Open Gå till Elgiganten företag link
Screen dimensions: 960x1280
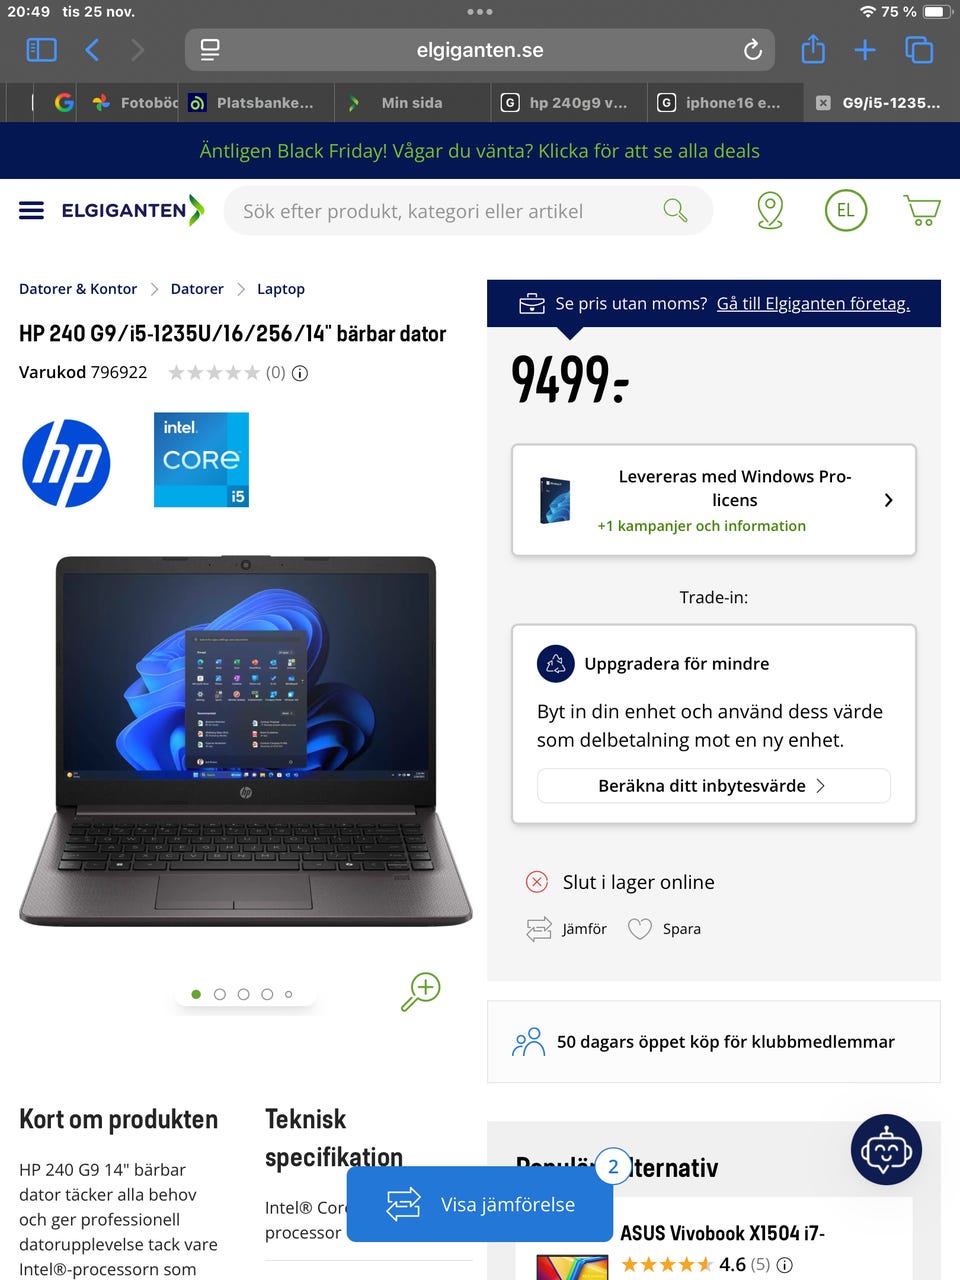(813, 303)
